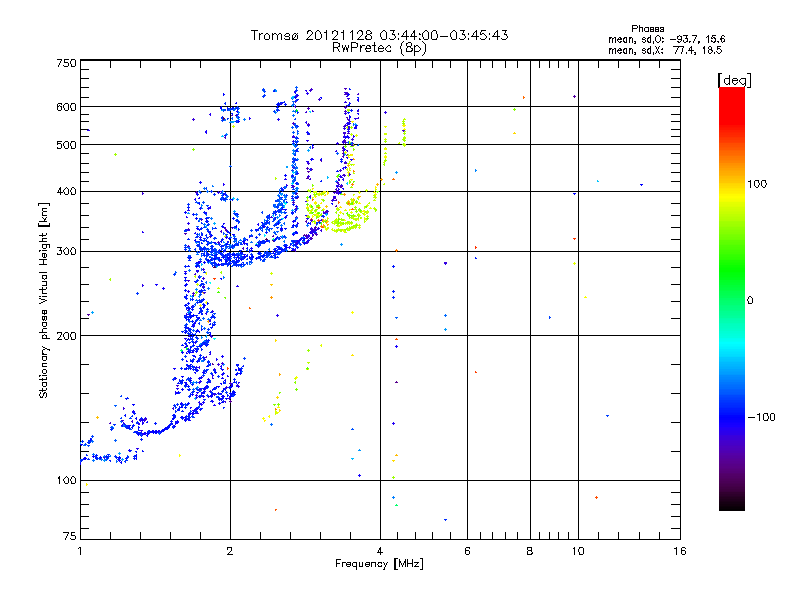The height and width of the screenshot is (600, 800).
Task: Click the blue E-layer trace near 110 km
Action: click(x=107, y=458)
